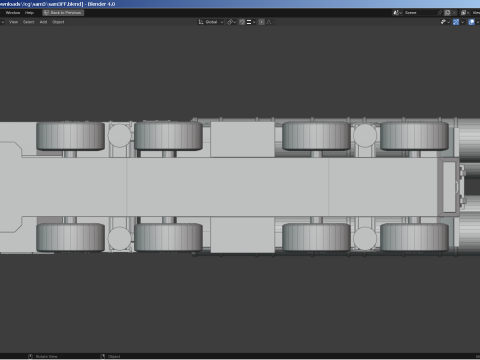This screenshot has height=360, width=480.
Task: Click the new scene icon
Action: 447,13
